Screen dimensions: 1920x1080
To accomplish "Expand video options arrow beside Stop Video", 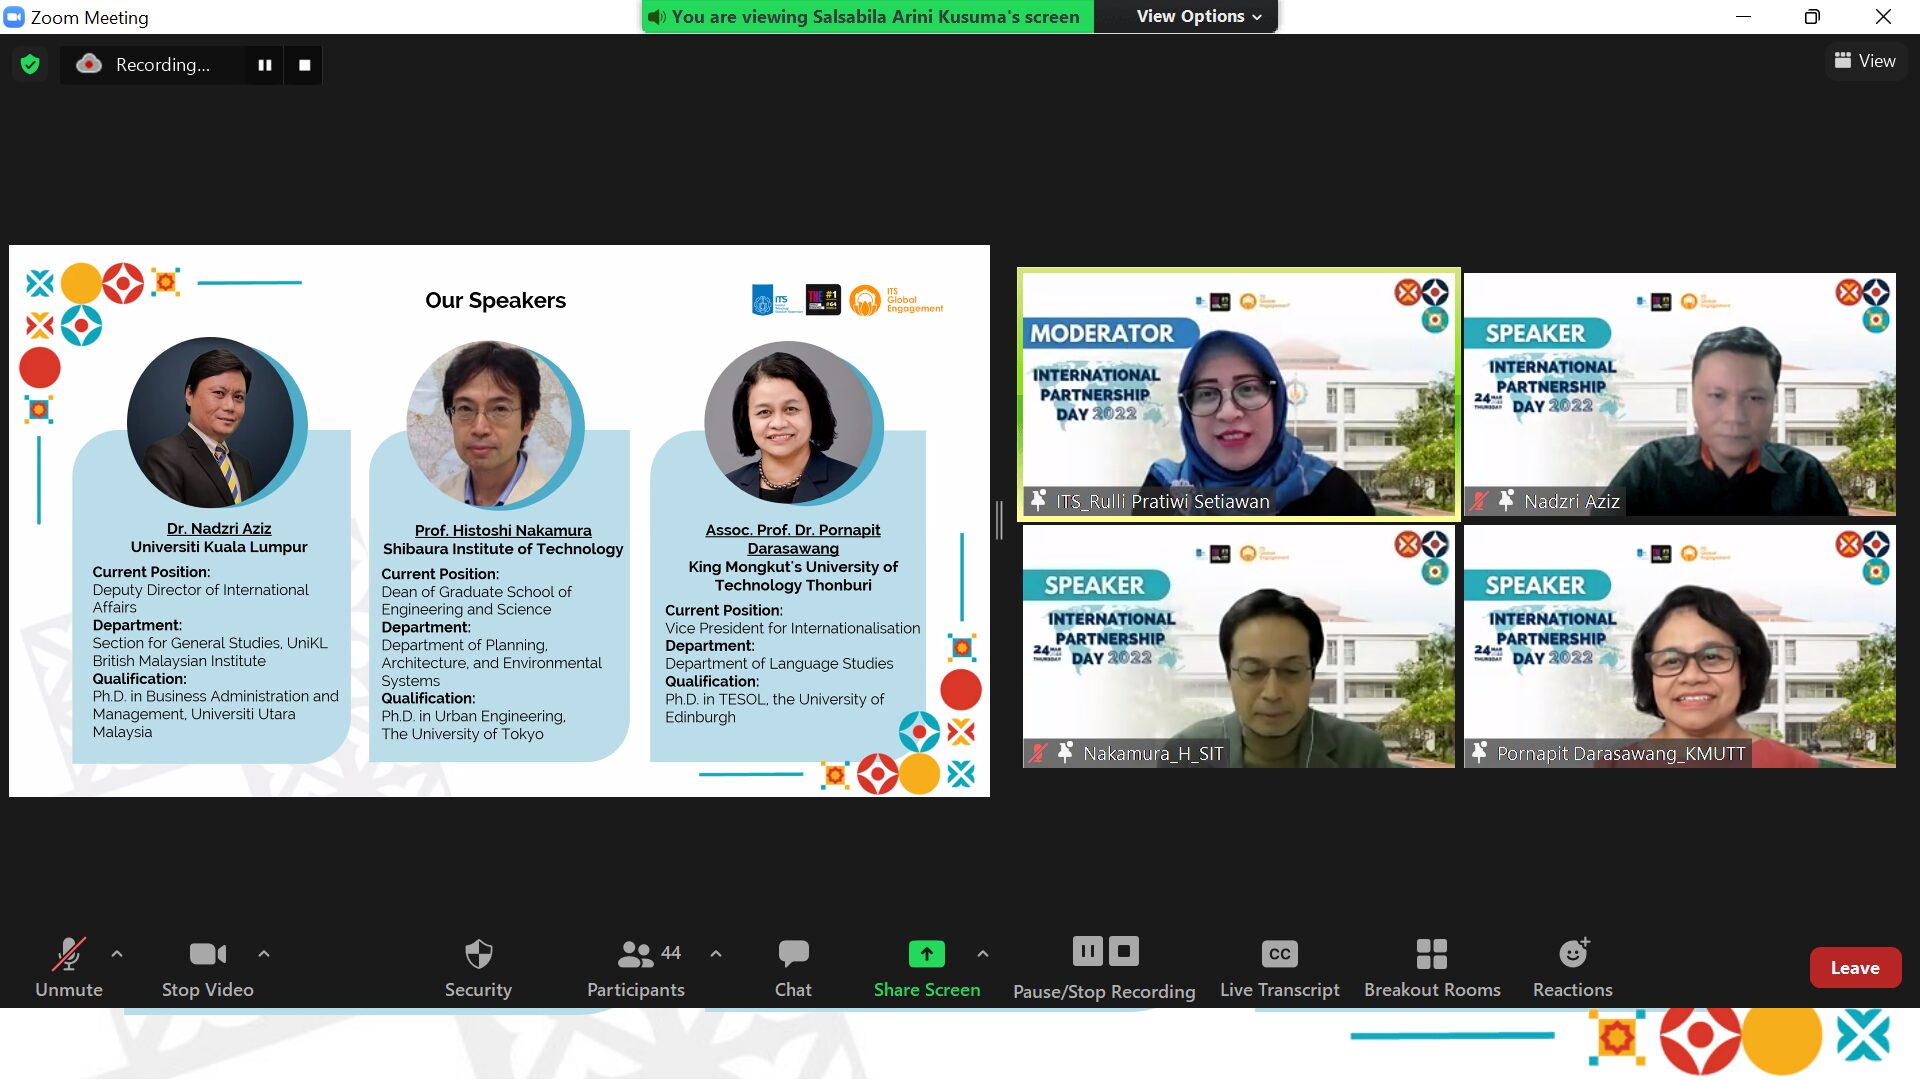I will click(x=264, y=954).
